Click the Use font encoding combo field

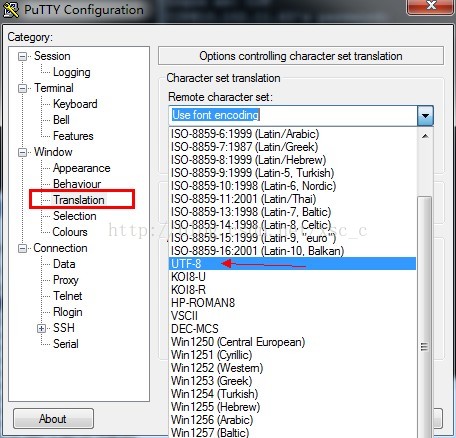click(293, 115)
